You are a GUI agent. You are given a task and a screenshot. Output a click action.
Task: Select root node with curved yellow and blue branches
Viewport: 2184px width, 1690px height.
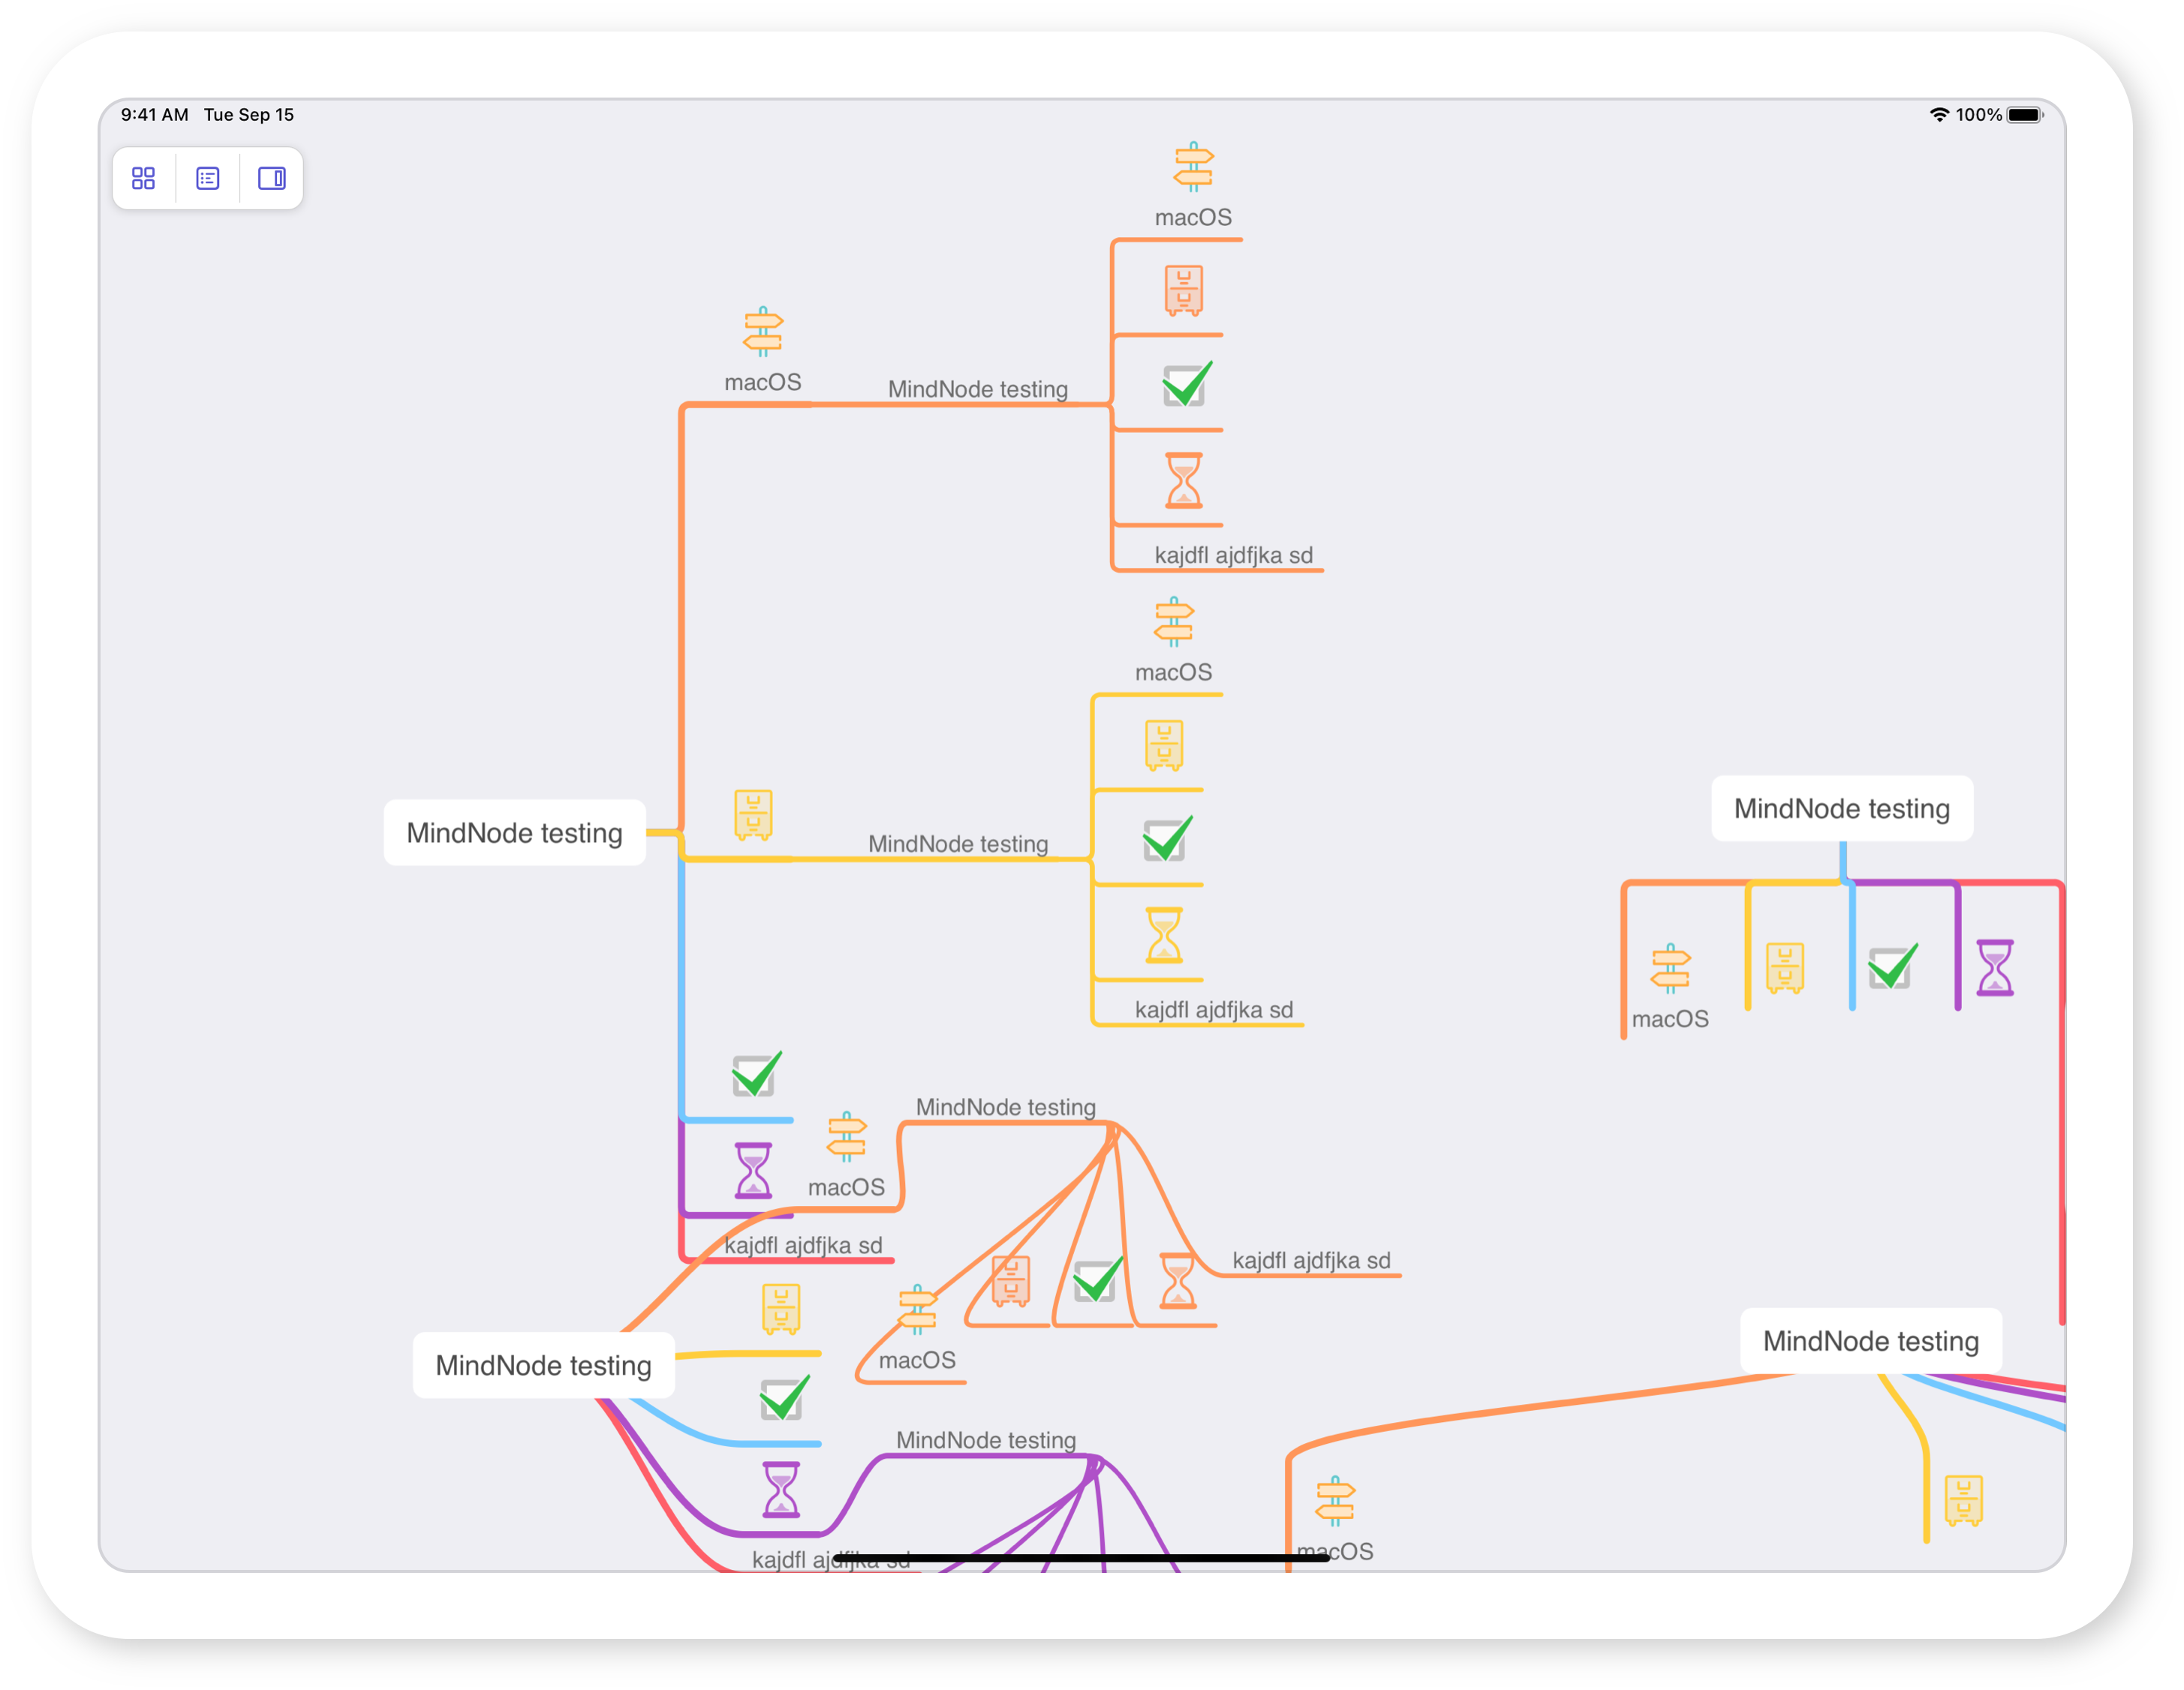tap(544, 1365)
